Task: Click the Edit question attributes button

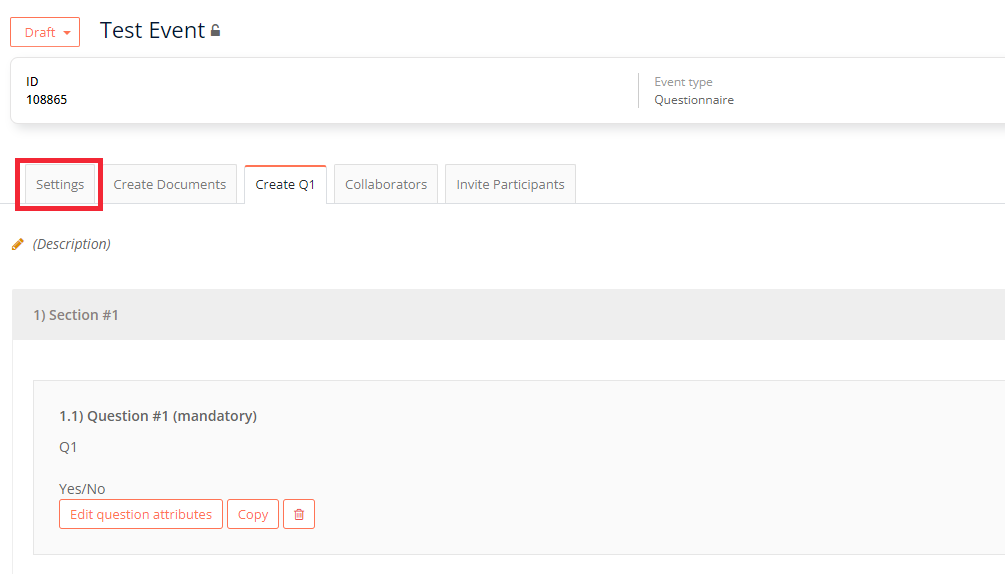Action: pos(141,514)
